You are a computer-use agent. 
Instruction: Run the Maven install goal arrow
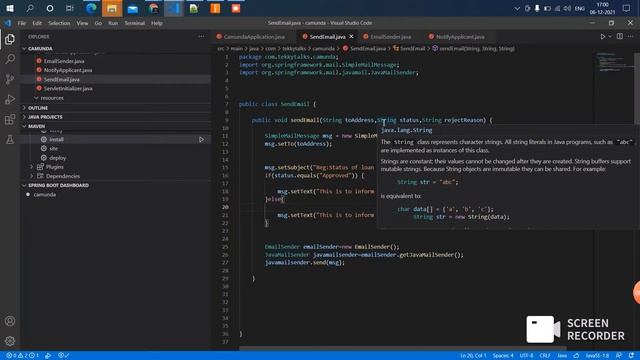[x=201, y=140]
